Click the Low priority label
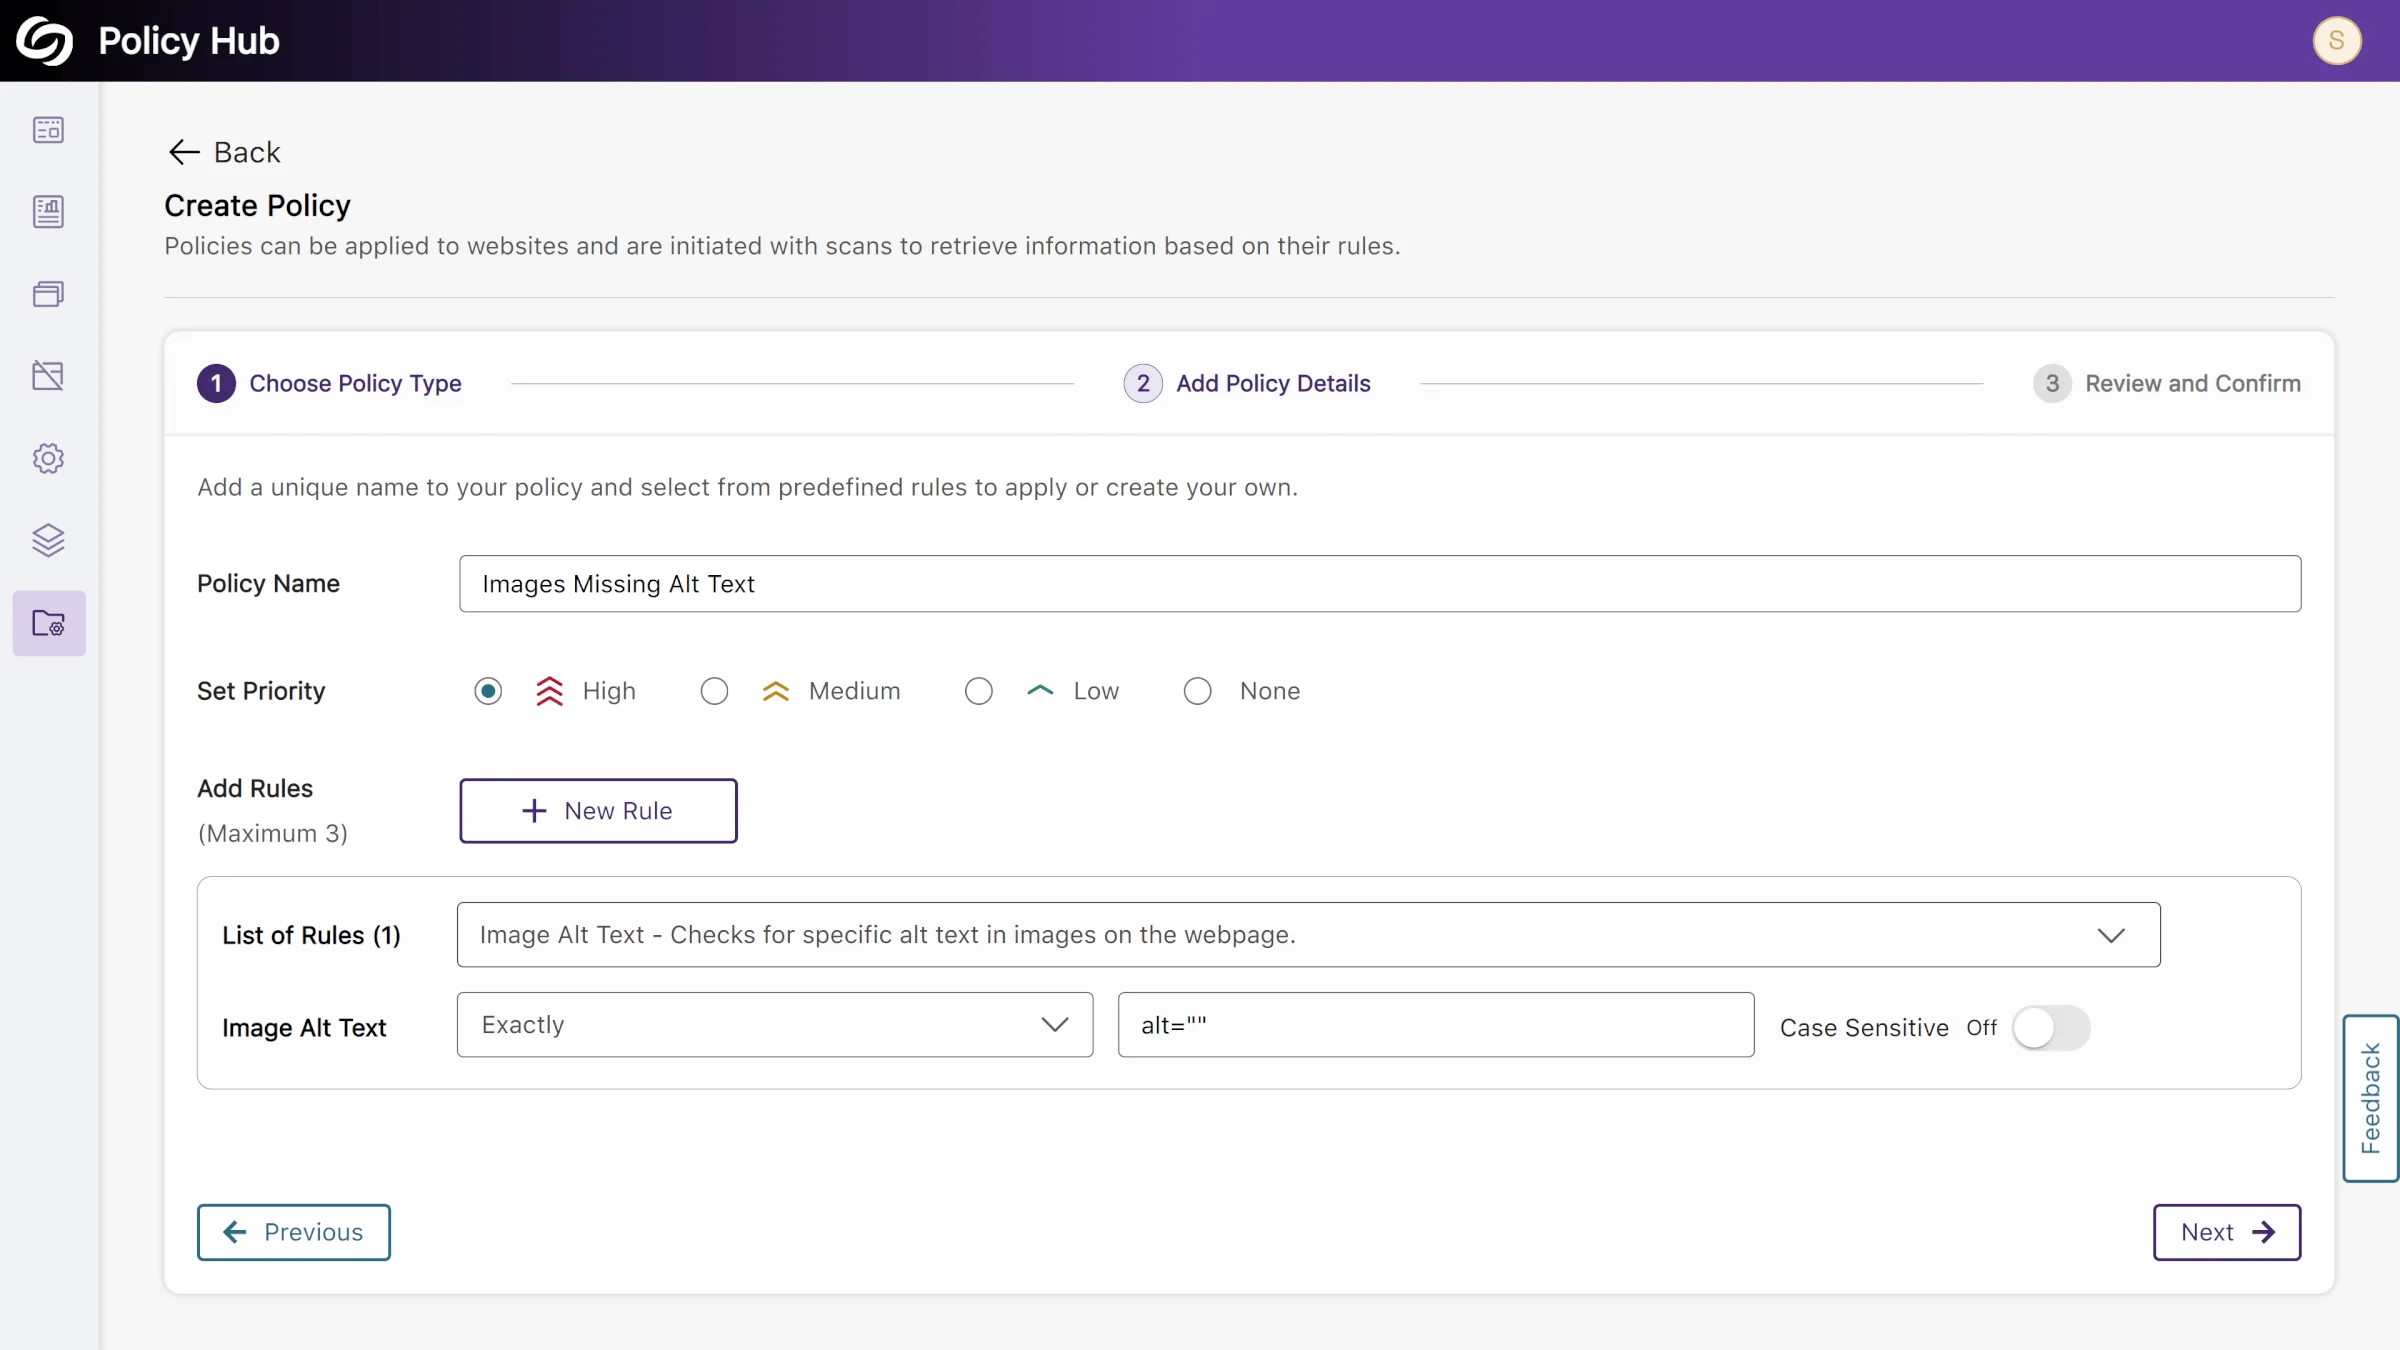Viewport: 2400px width, 1350px height. coord(1096,691)
